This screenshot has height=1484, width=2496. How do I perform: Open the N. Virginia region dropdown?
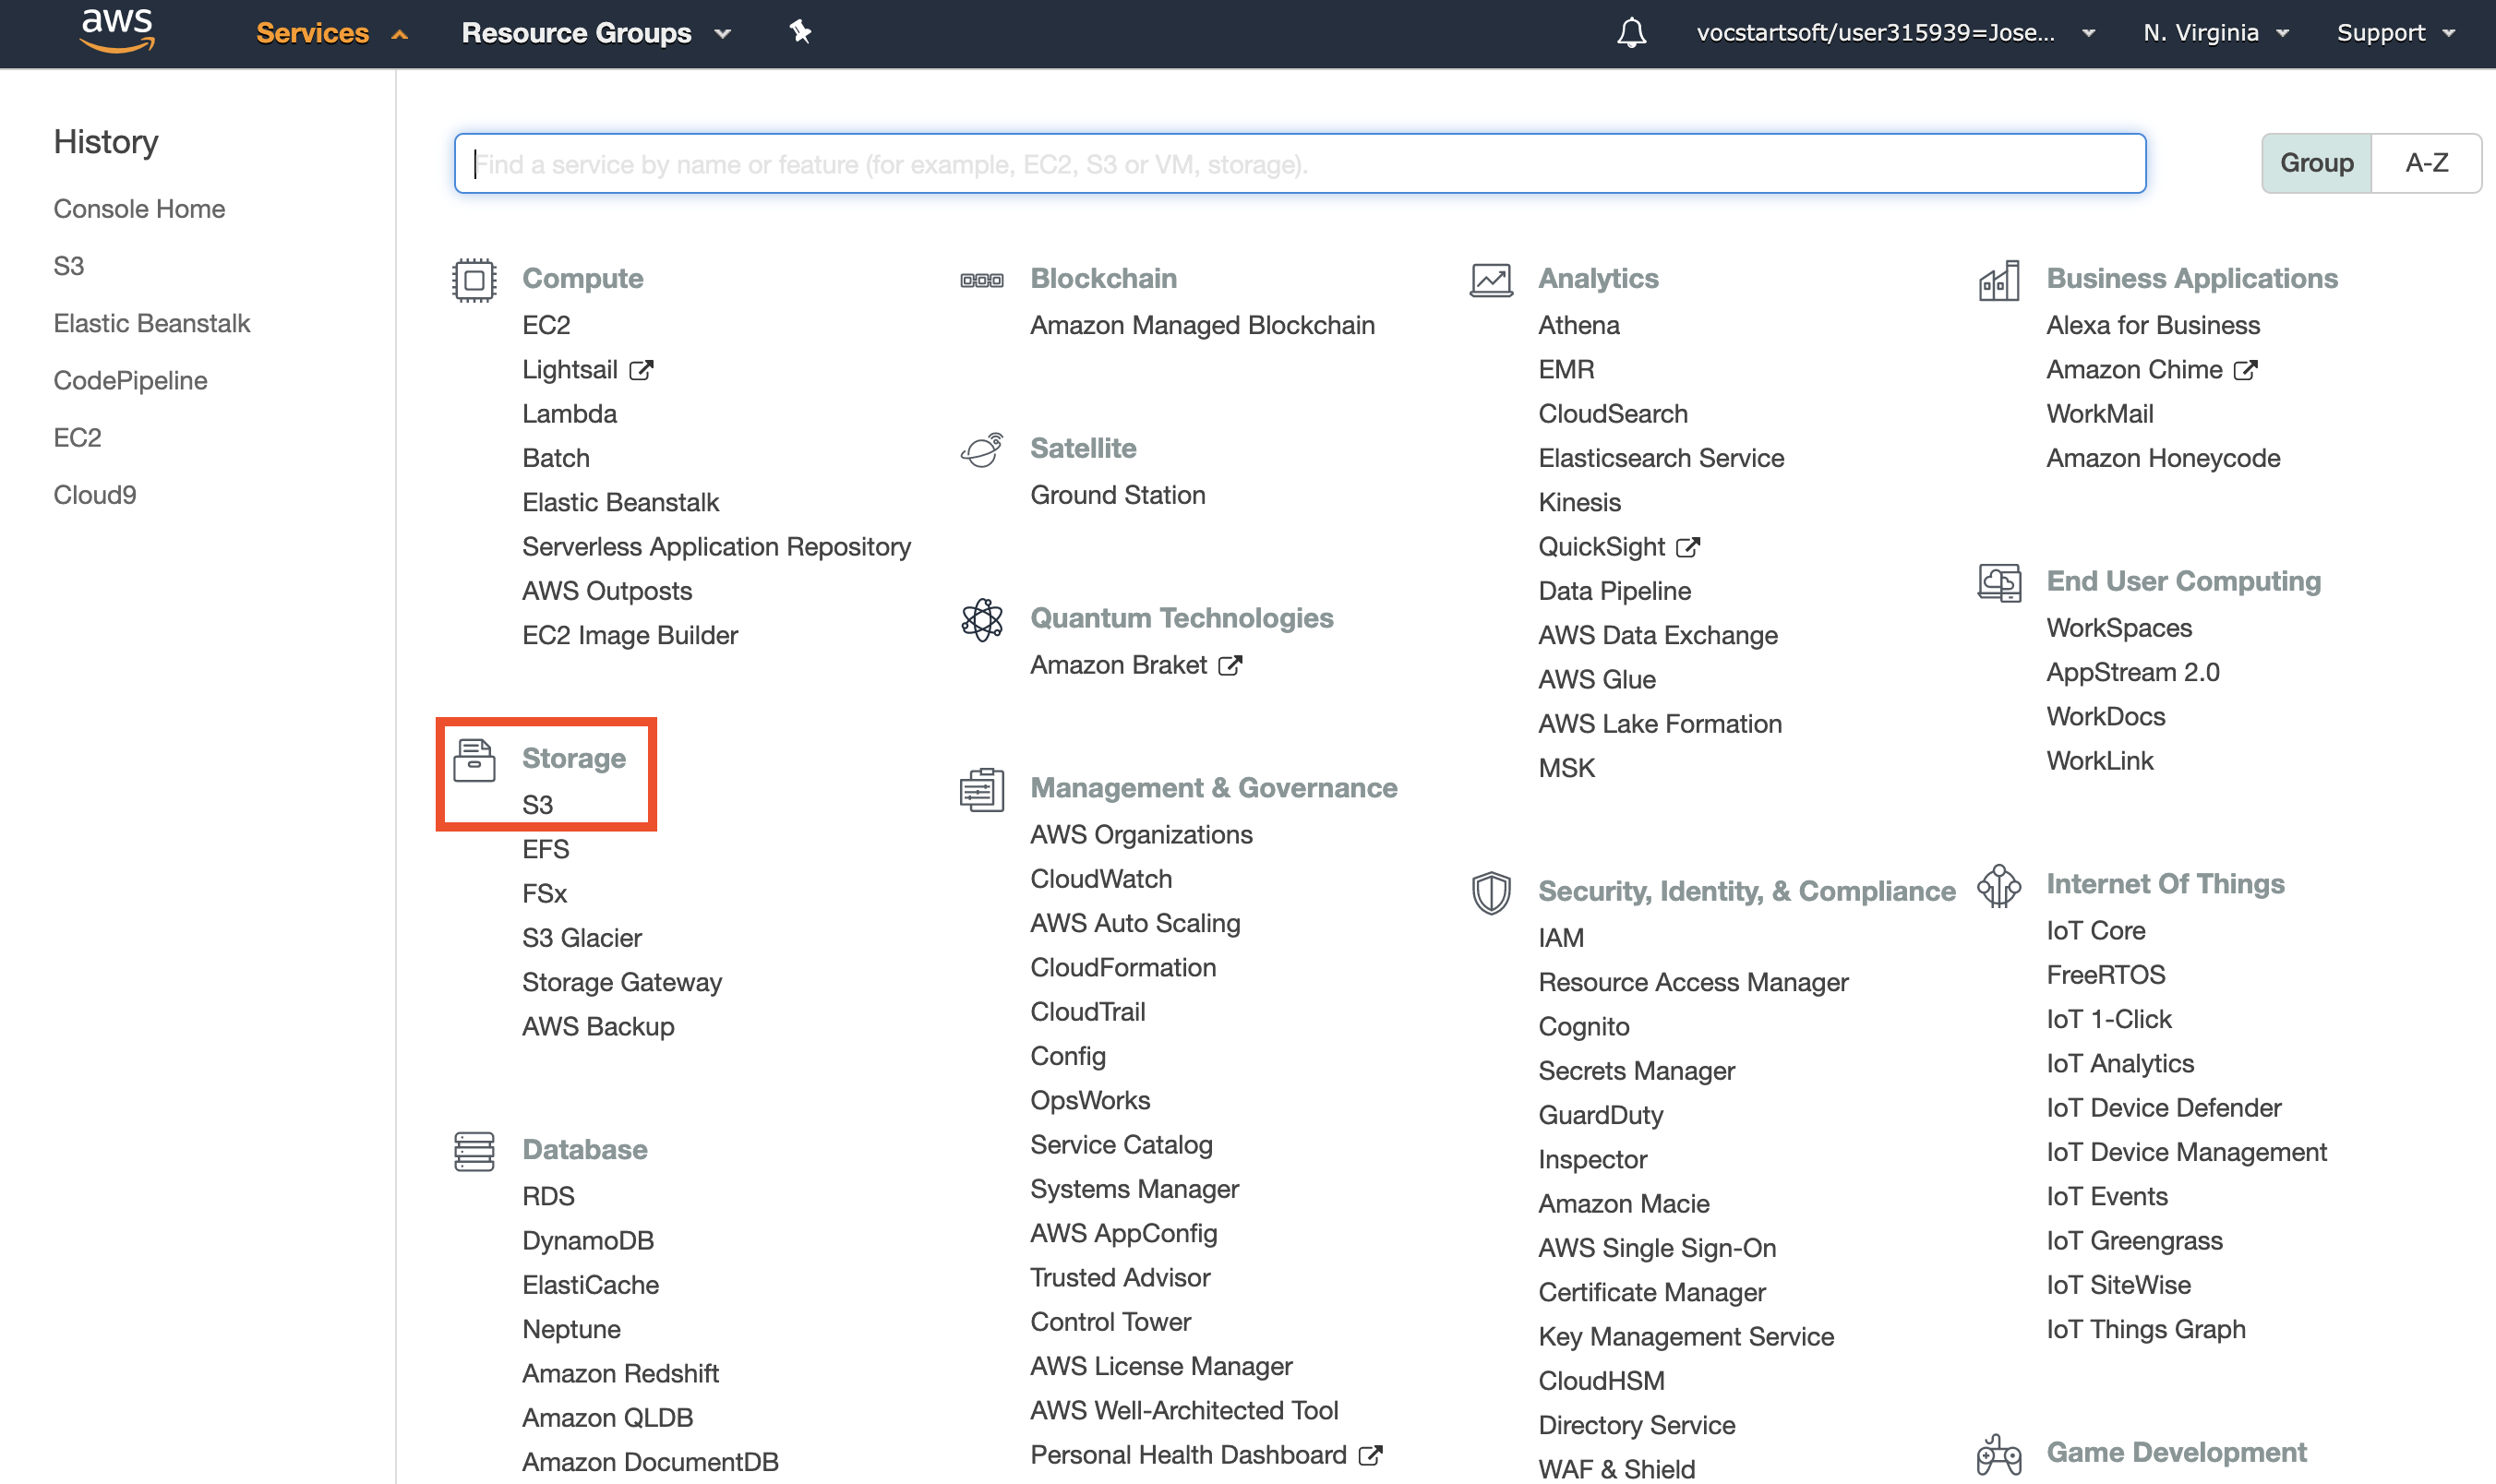click(x=2214, y=33)
